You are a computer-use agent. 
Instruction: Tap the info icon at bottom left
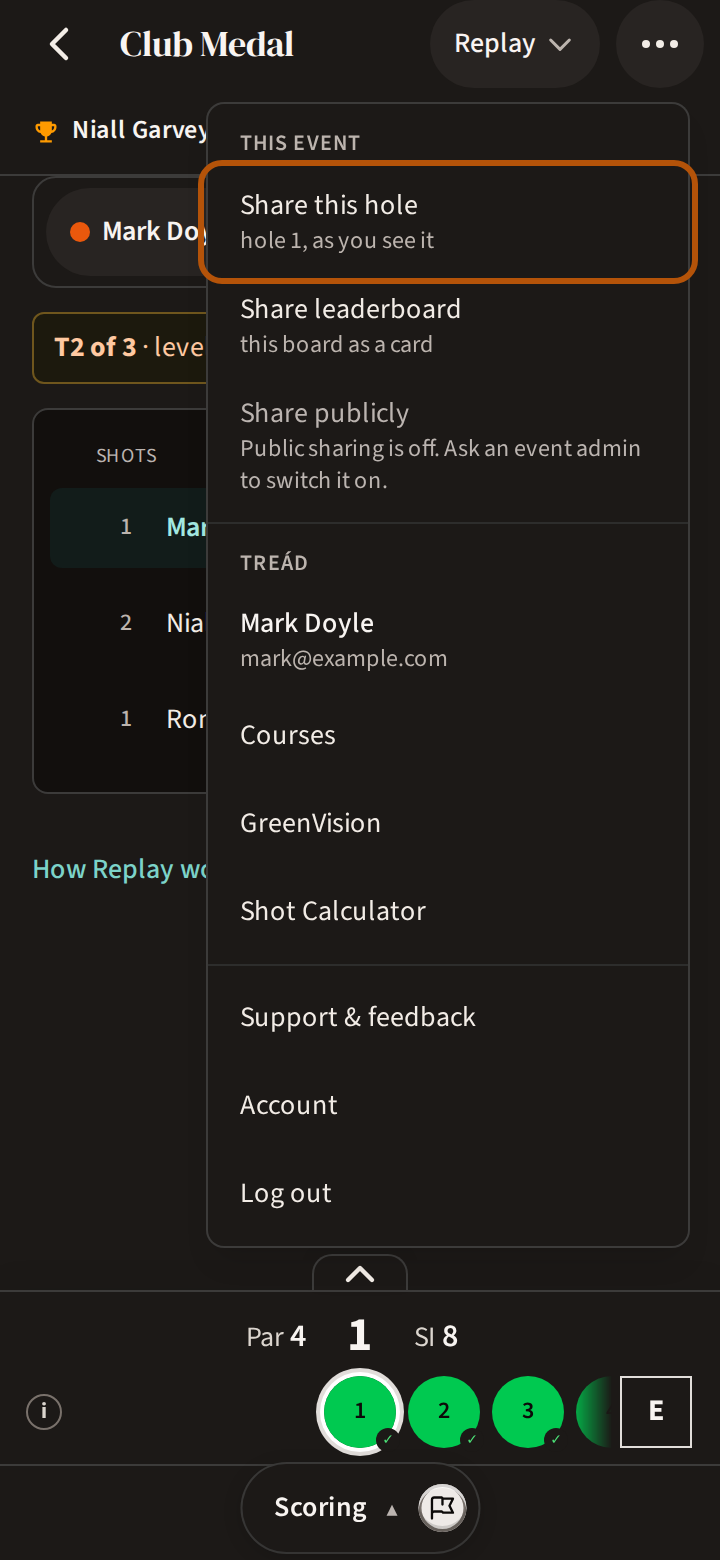pos(44,1412)
